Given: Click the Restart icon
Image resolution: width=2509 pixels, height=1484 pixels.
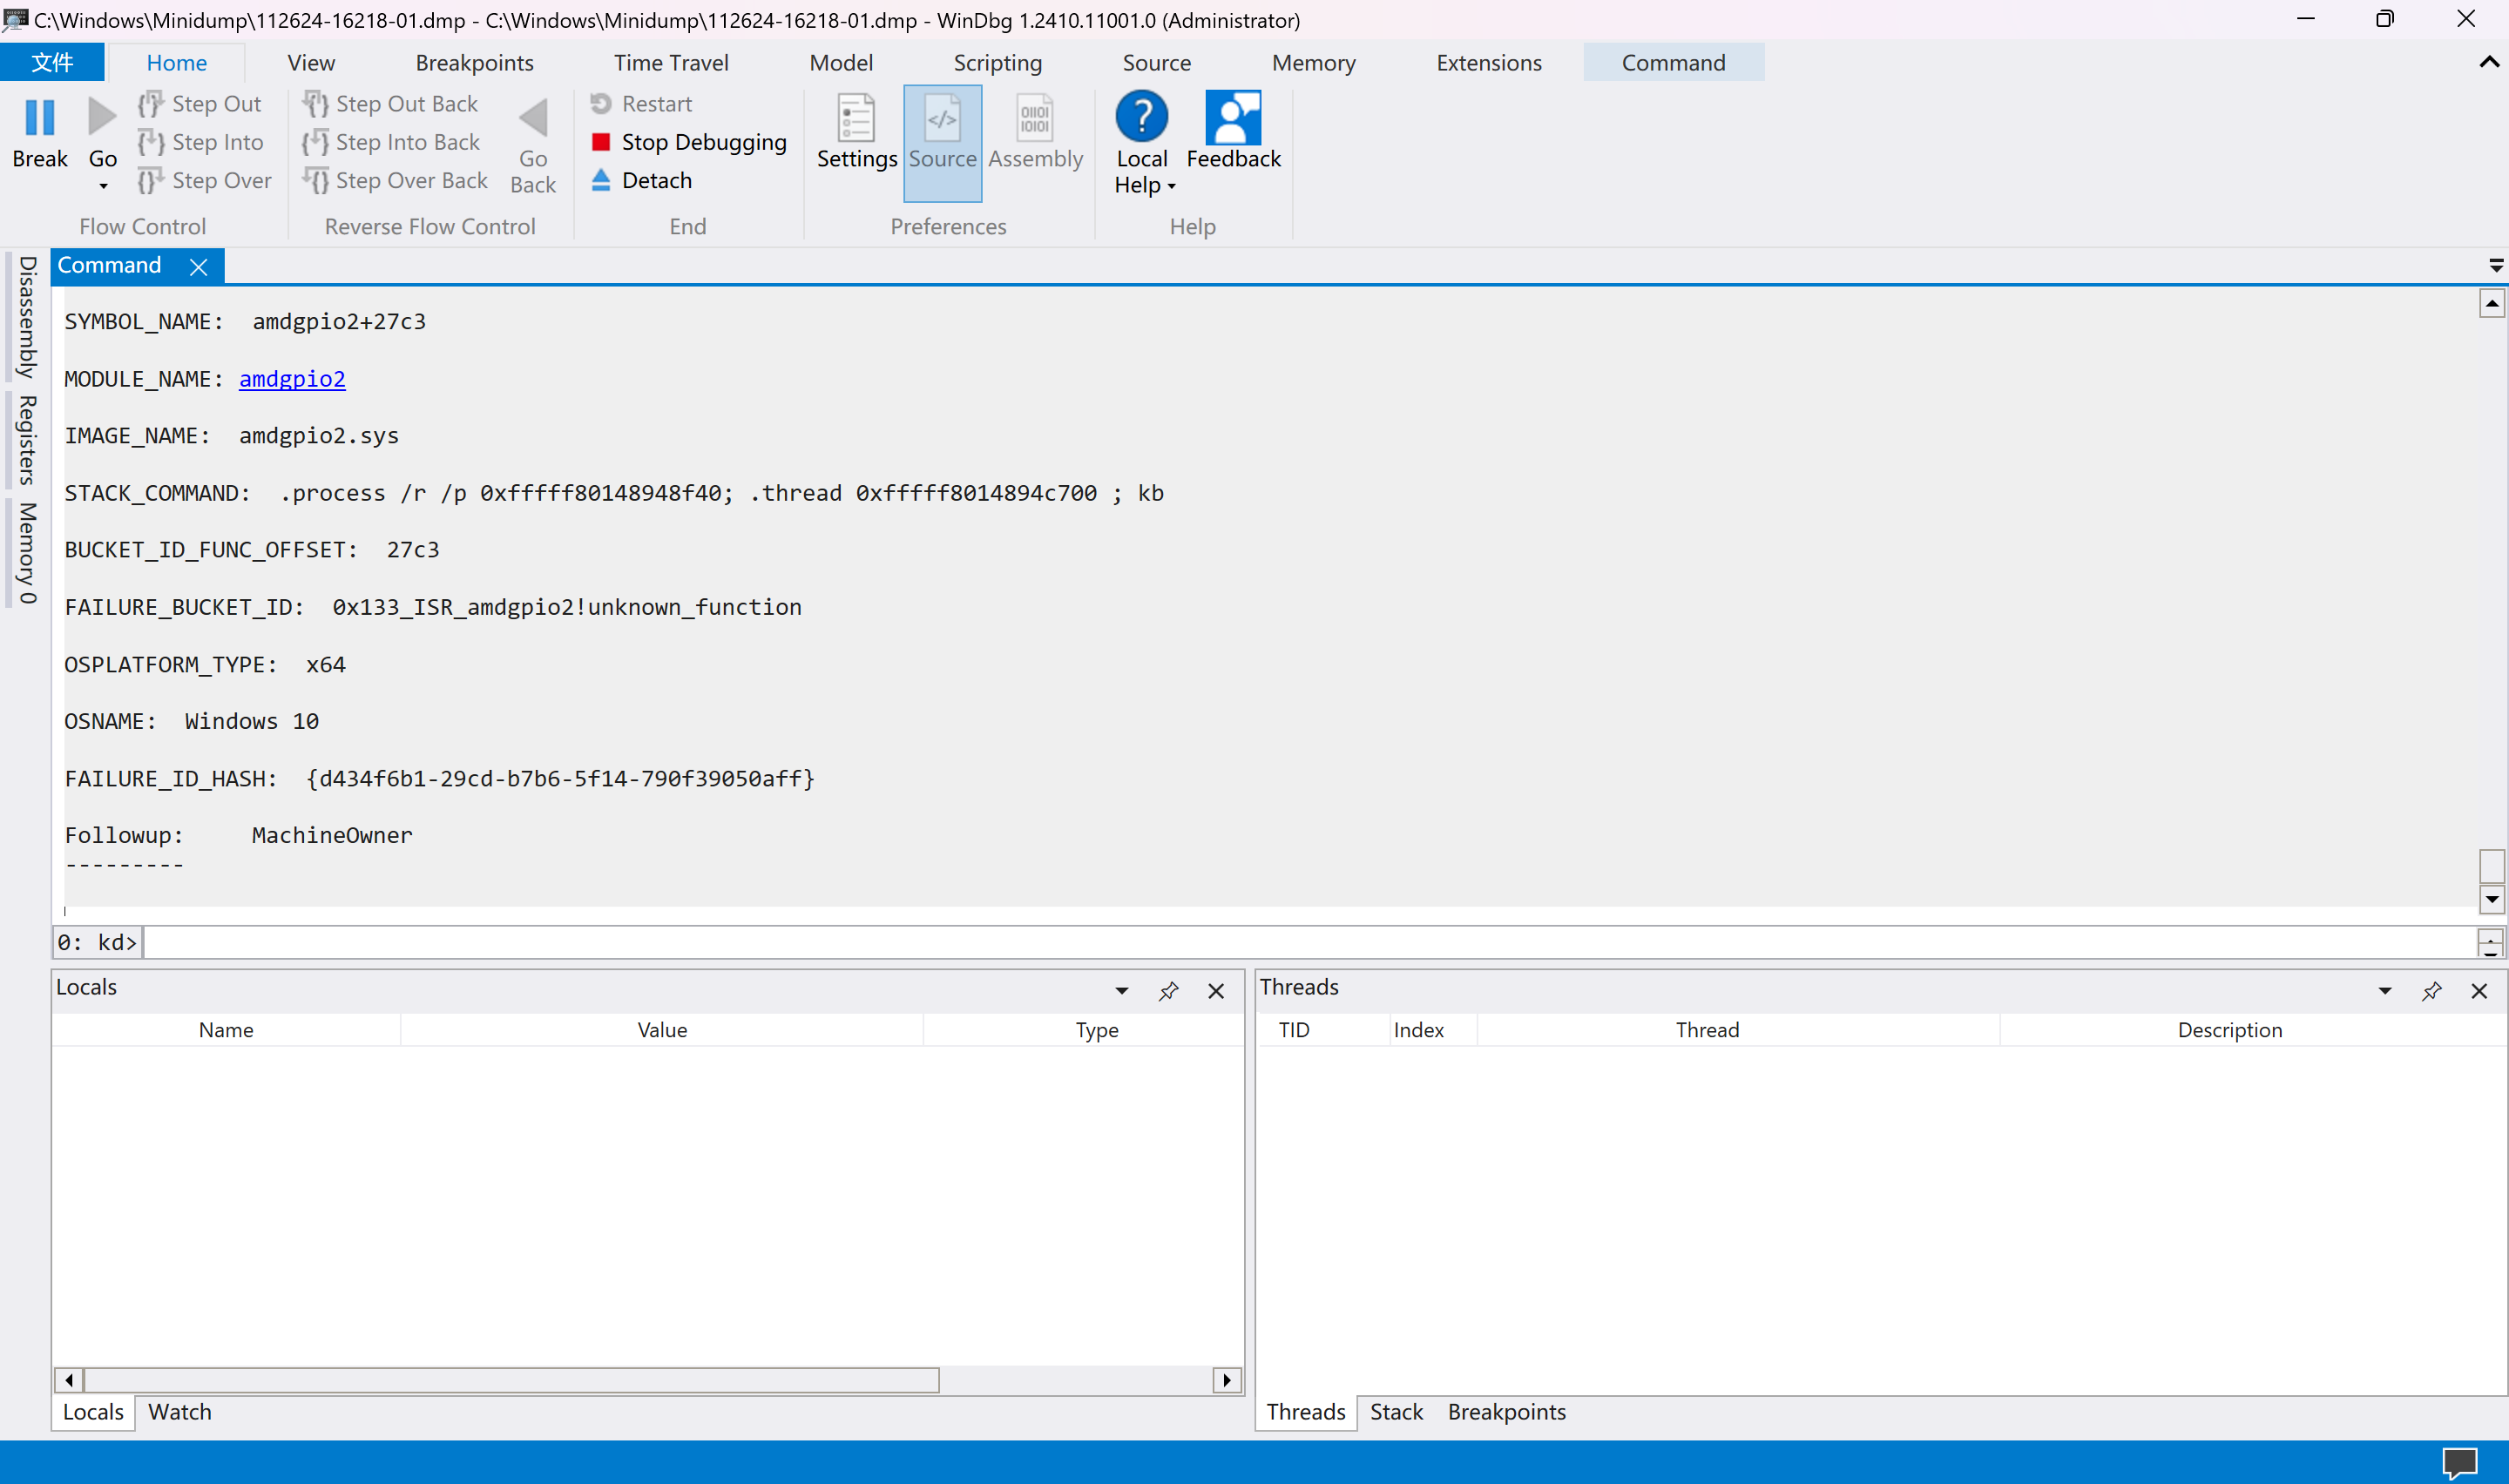Looking at the screenshot, I should (601, 104).
